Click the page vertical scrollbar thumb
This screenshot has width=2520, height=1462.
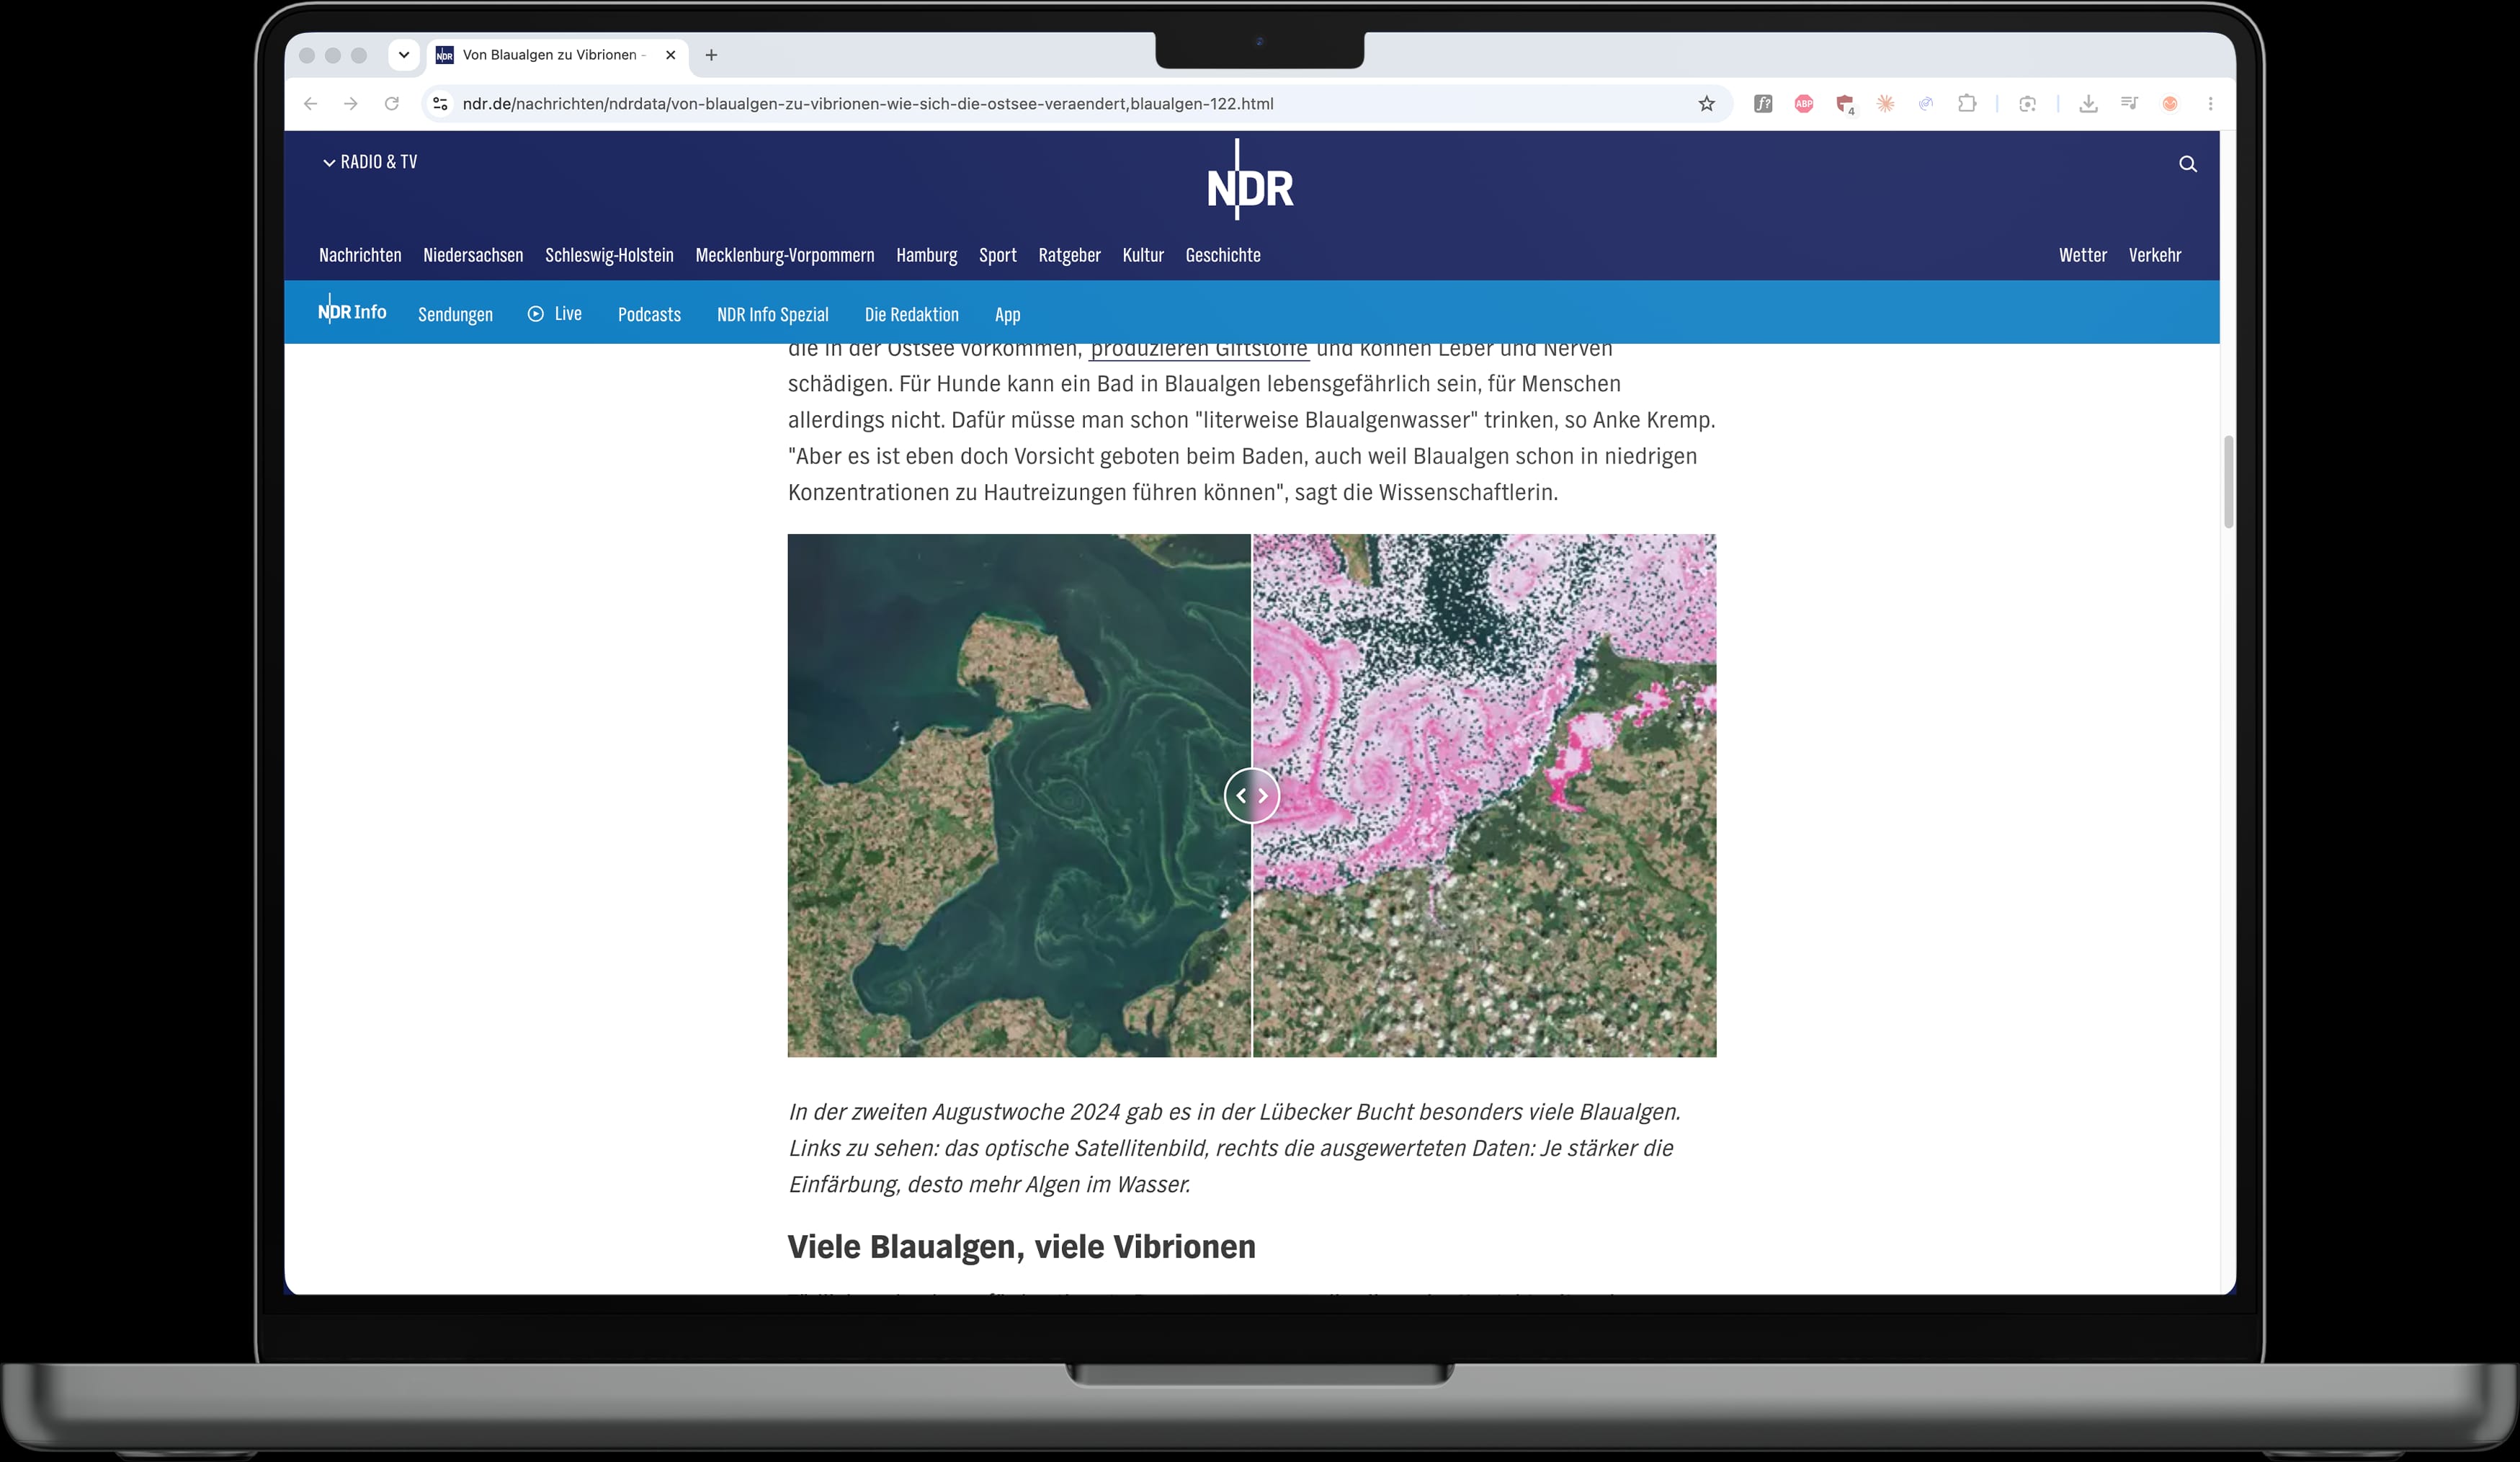2228,482
